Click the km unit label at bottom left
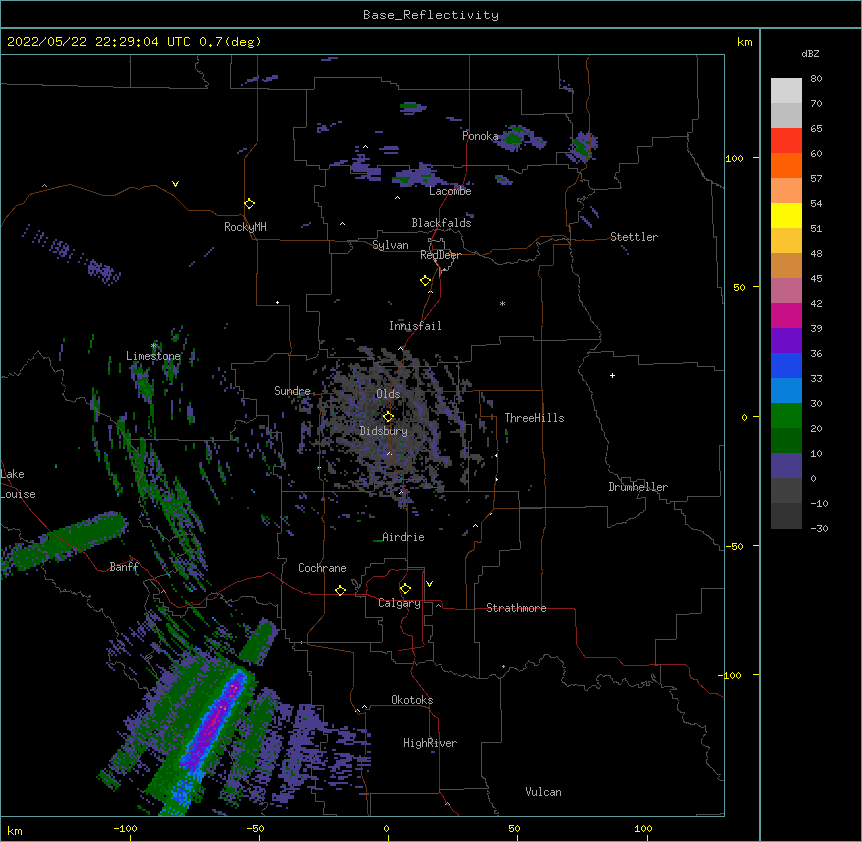862x842 pixels. 15,830
